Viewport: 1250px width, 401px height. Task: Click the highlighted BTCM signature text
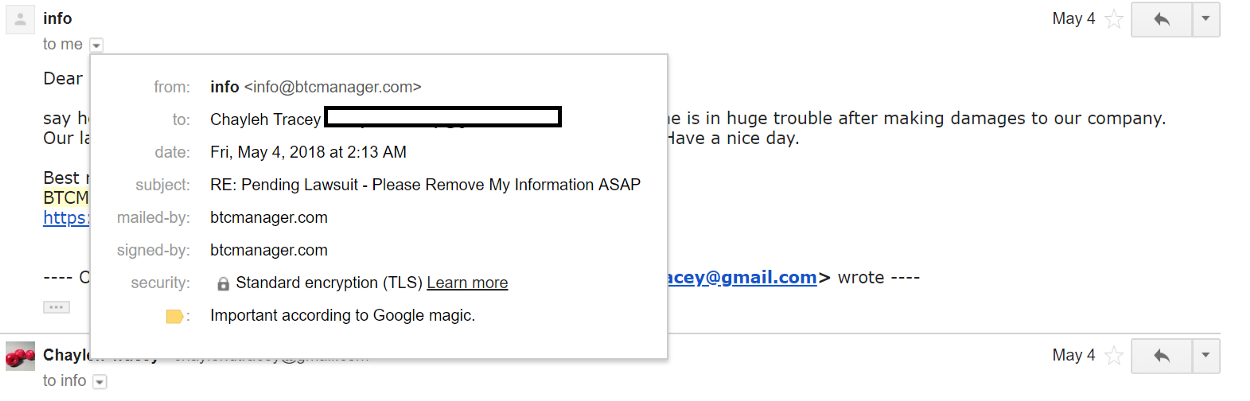(66, 197)
